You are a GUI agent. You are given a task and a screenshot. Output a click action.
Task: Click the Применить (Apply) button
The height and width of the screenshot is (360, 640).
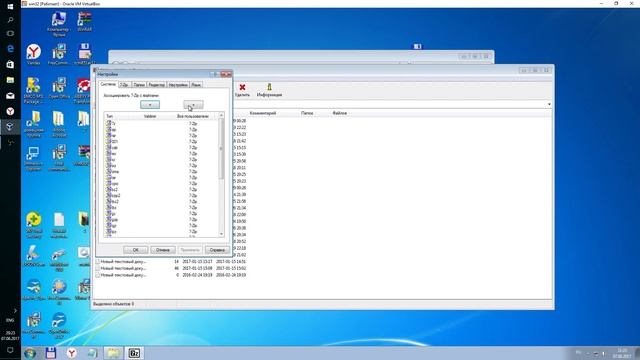[190, 249]
